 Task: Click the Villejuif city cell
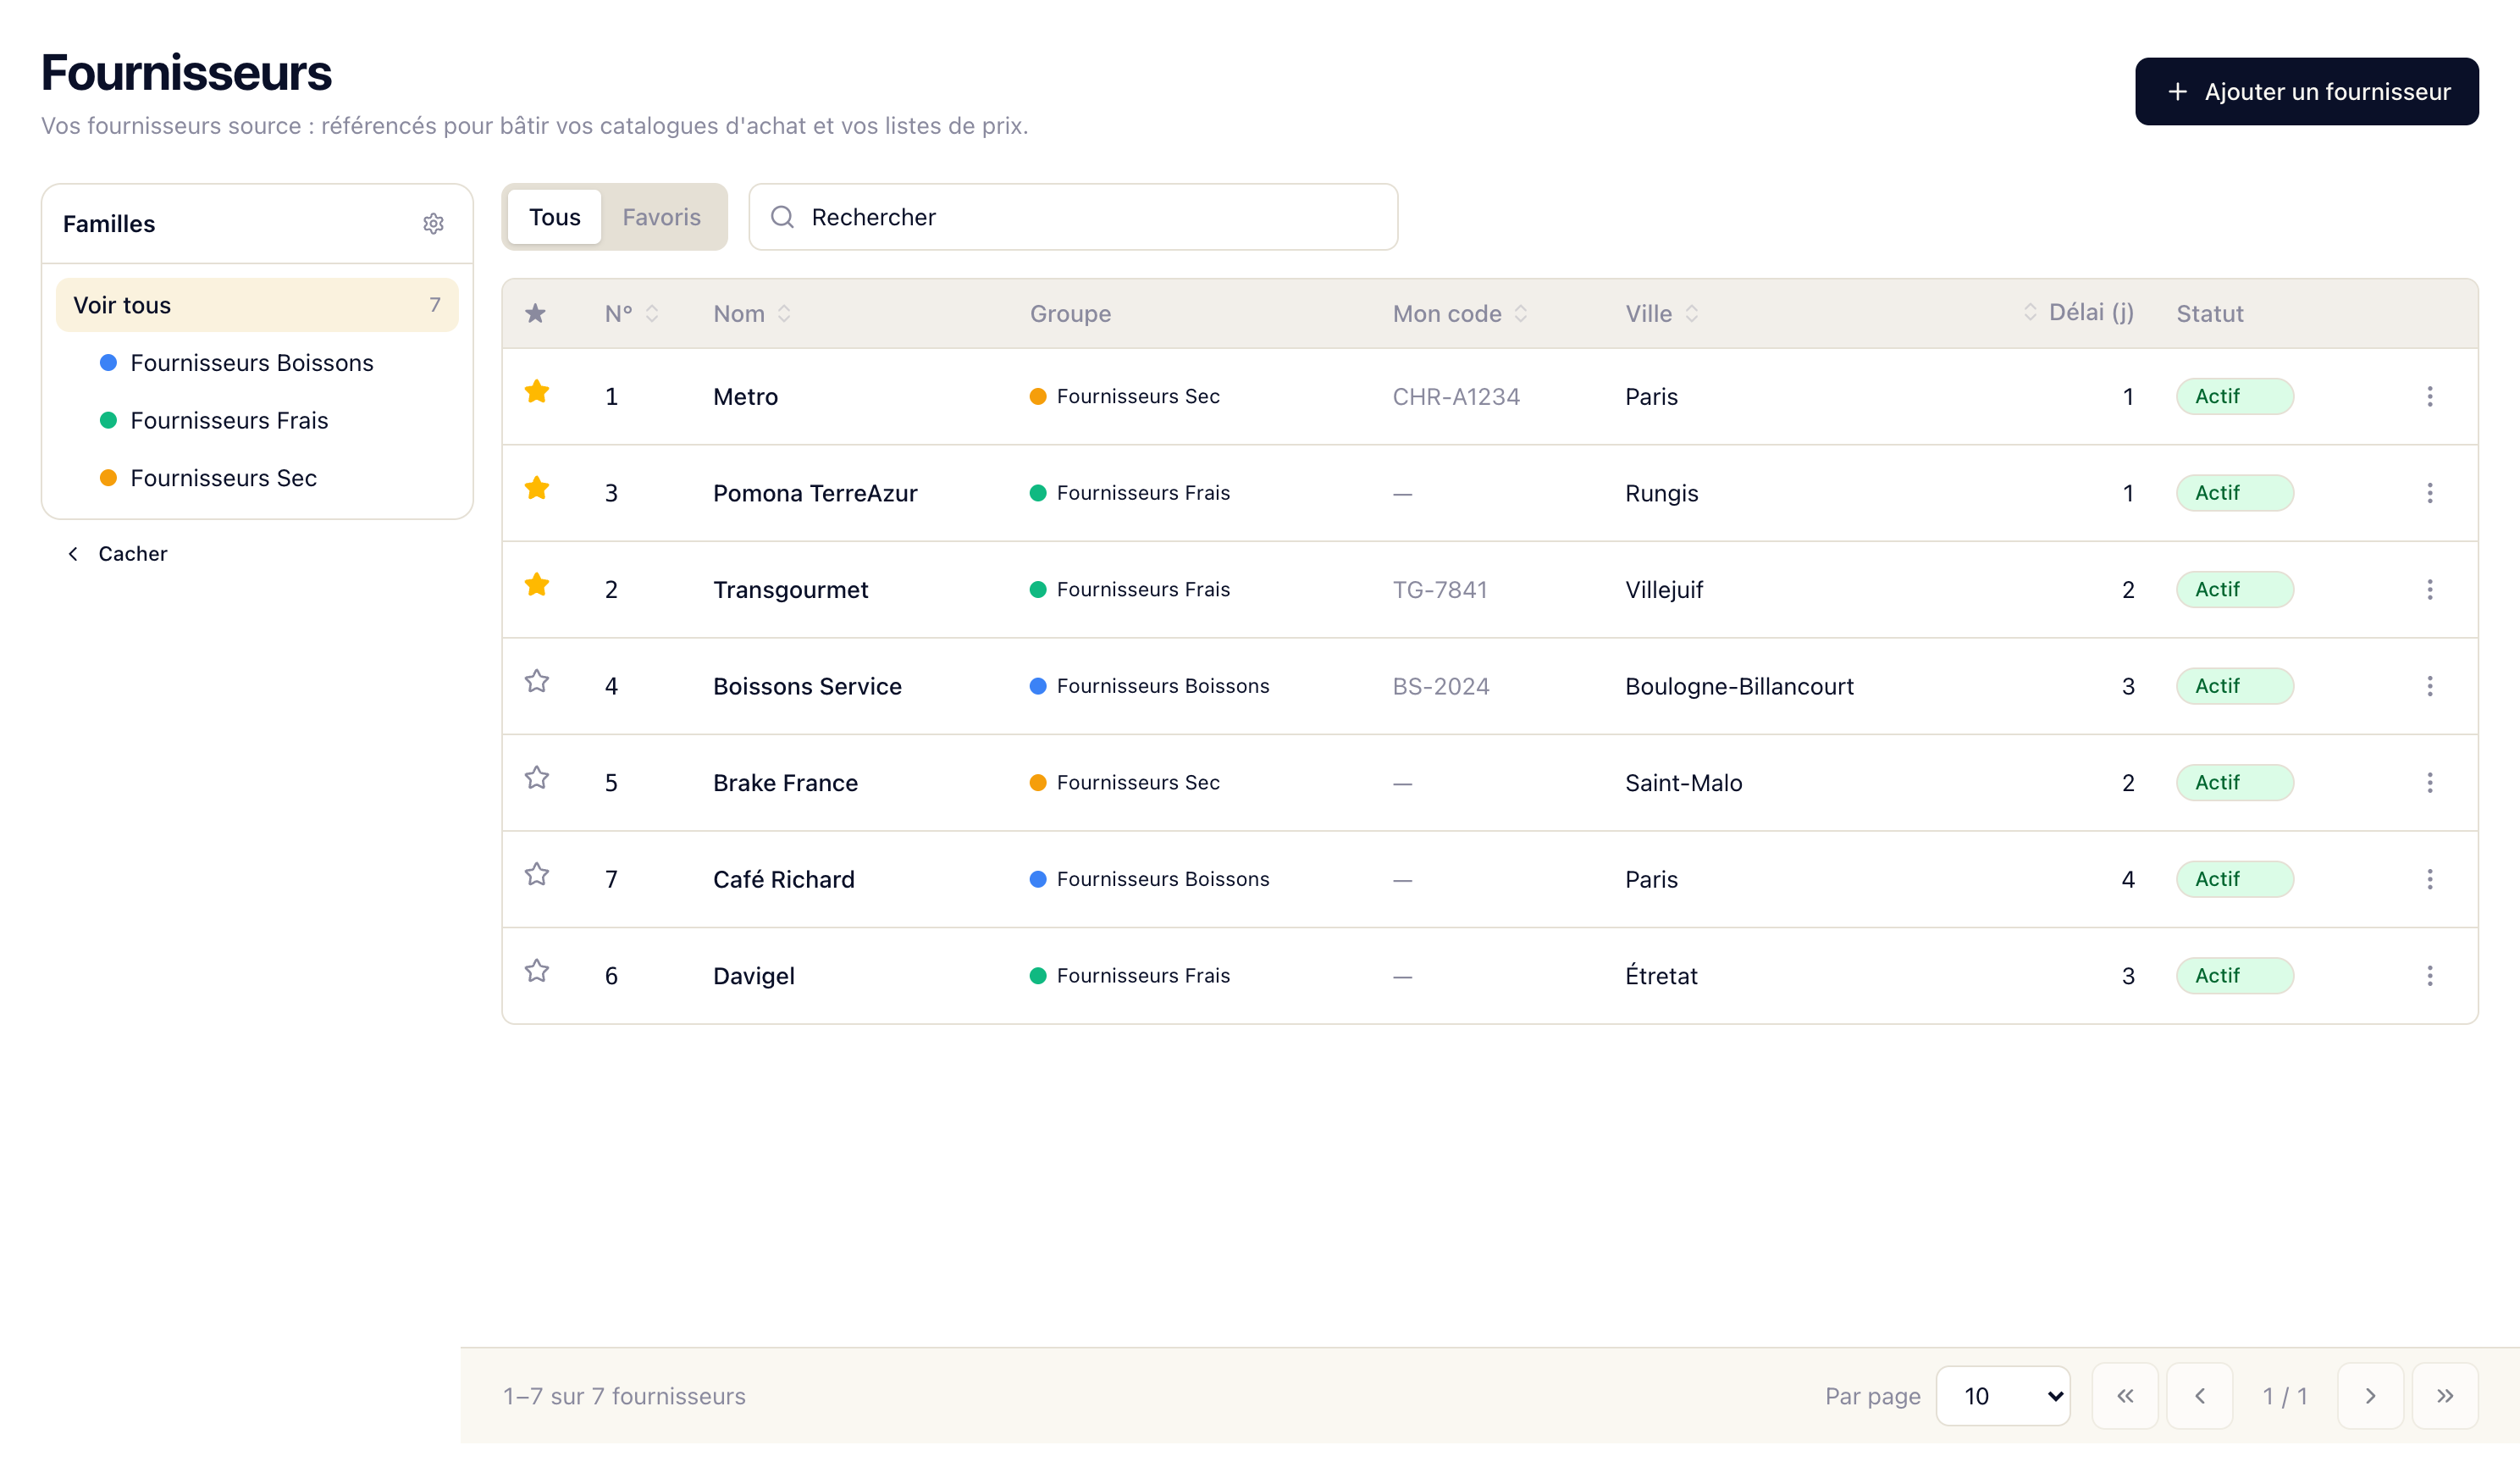click(1664, 590)
